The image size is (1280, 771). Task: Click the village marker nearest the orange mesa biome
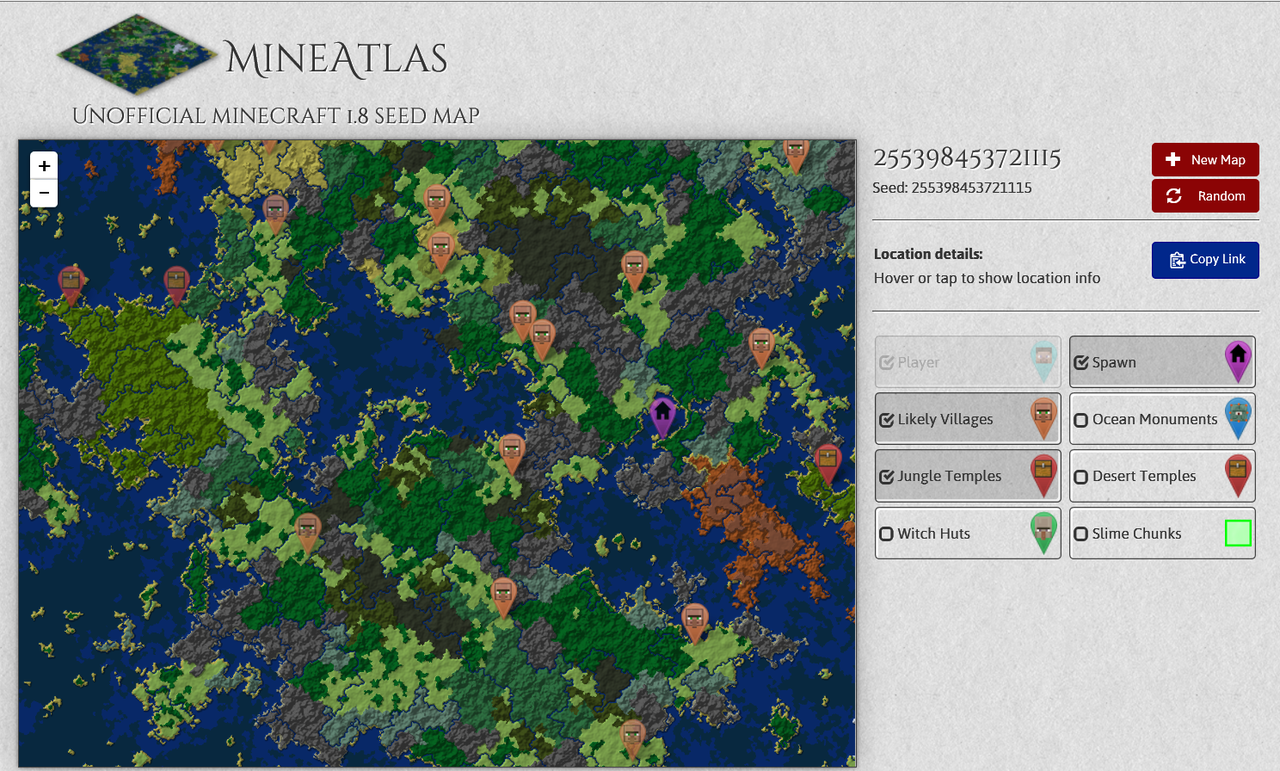coord(695,623)
